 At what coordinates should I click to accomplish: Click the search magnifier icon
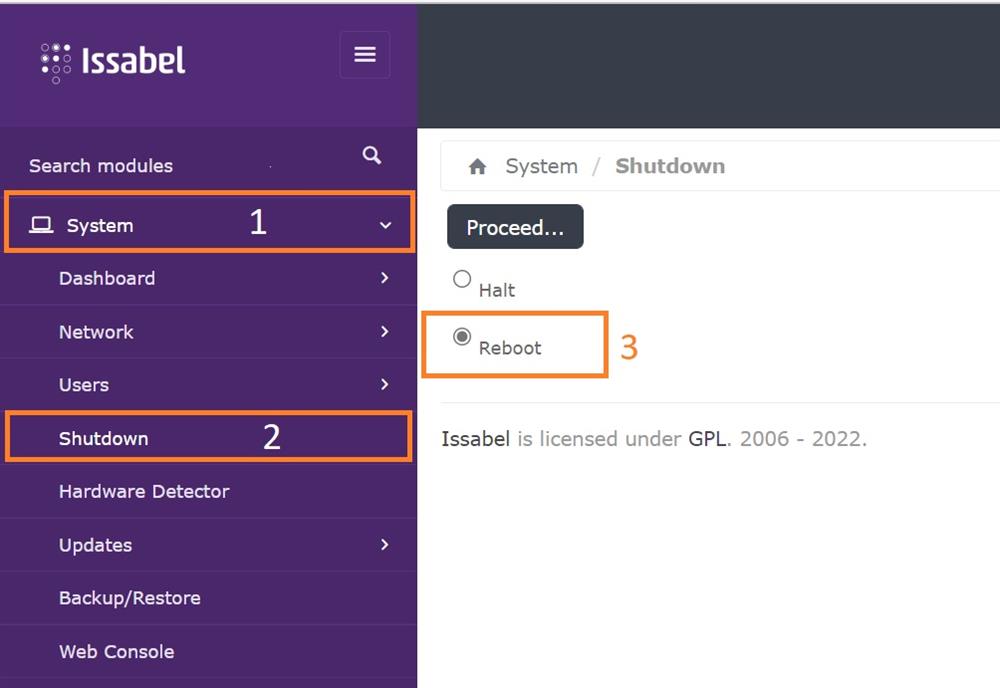point(371,156)
